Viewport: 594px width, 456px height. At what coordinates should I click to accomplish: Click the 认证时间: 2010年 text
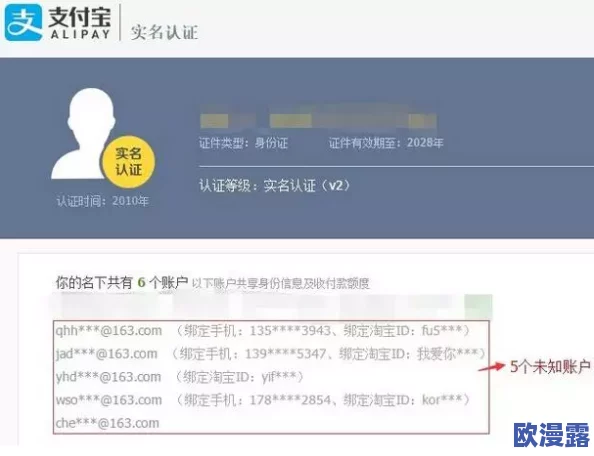click(102, 201)
